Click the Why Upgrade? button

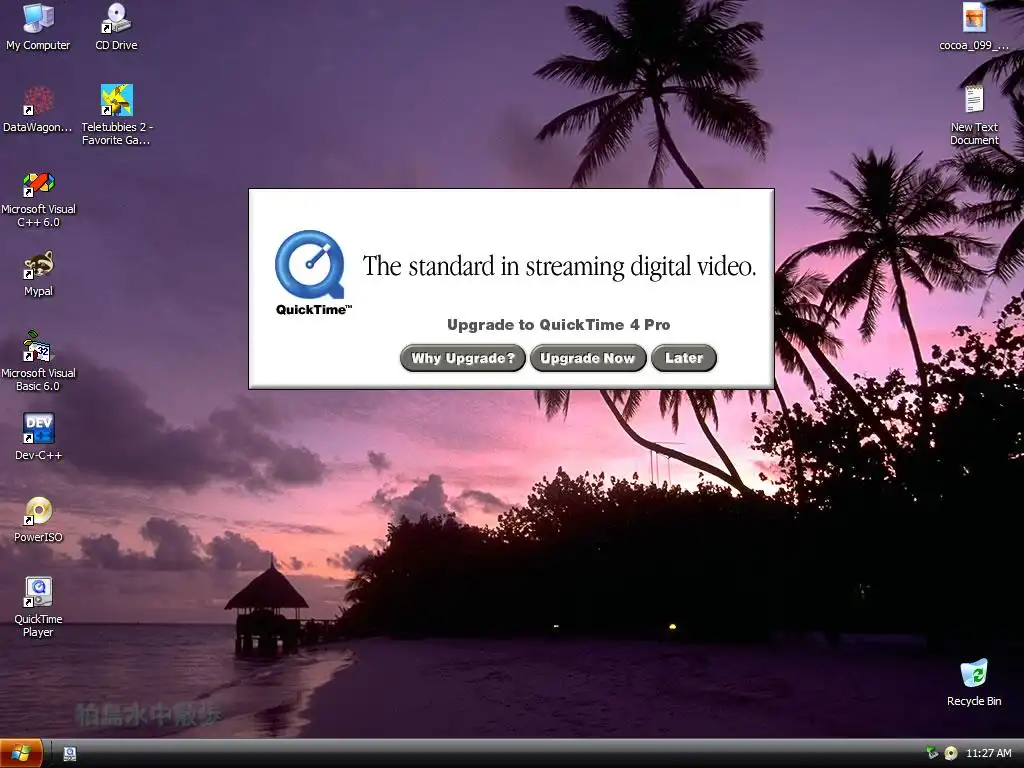pos(462,358)
